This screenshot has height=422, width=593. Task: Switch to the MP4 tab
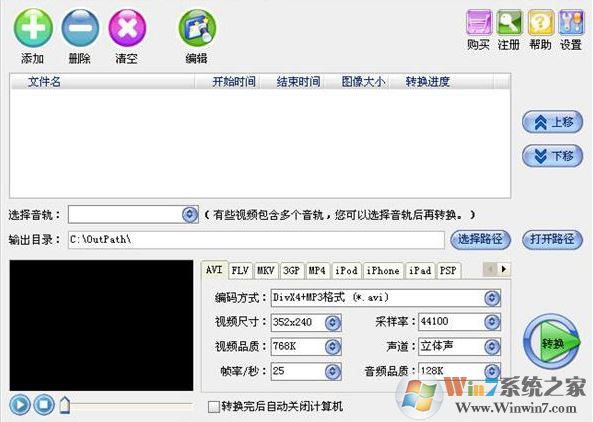pos(317,271)
